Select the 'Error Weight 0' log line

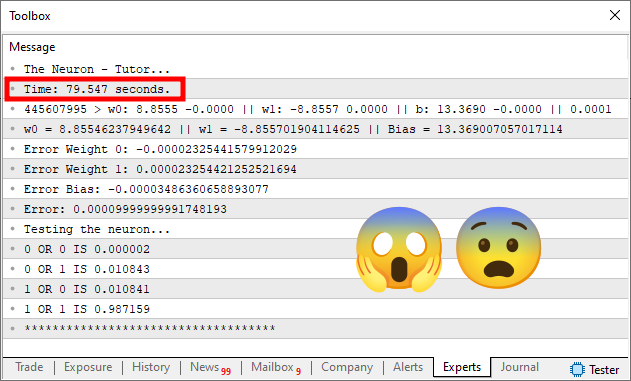(x=316, y=149)
